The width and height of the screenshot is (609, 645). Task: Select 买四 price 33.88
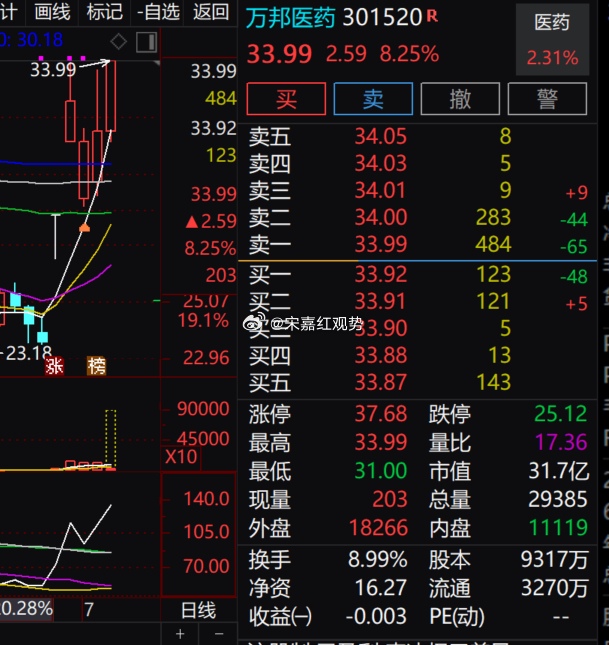click(x=381, y=355)
